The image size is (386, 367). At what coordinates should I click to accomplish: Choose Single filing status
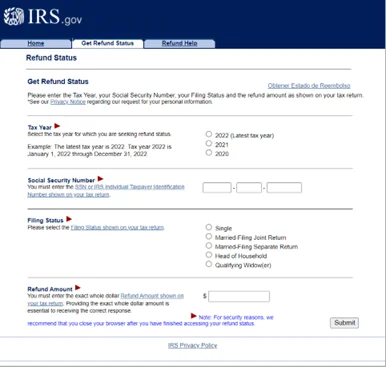[x=209, y=227]
